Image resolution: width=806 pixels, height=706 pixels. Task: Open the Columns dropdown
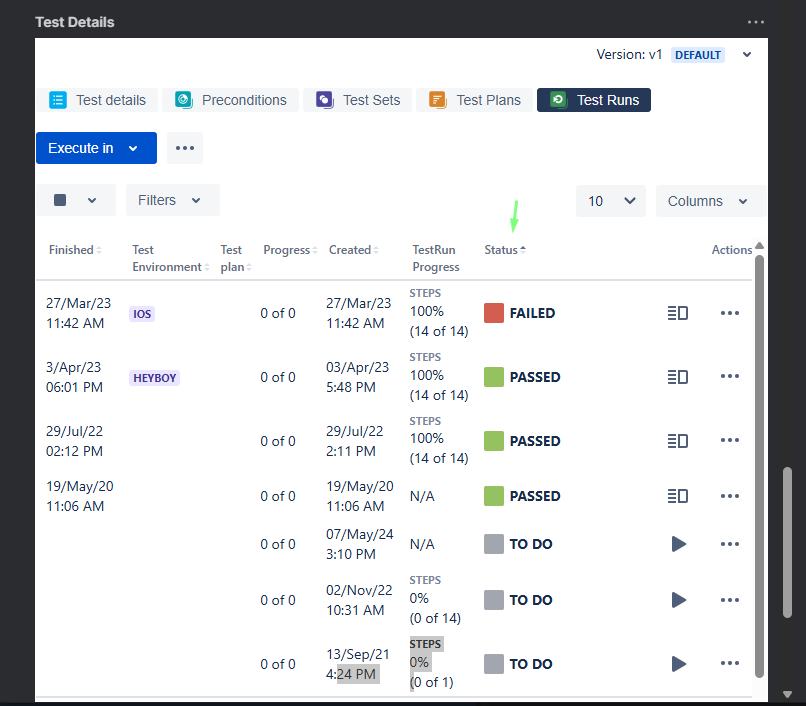point(708,201)
